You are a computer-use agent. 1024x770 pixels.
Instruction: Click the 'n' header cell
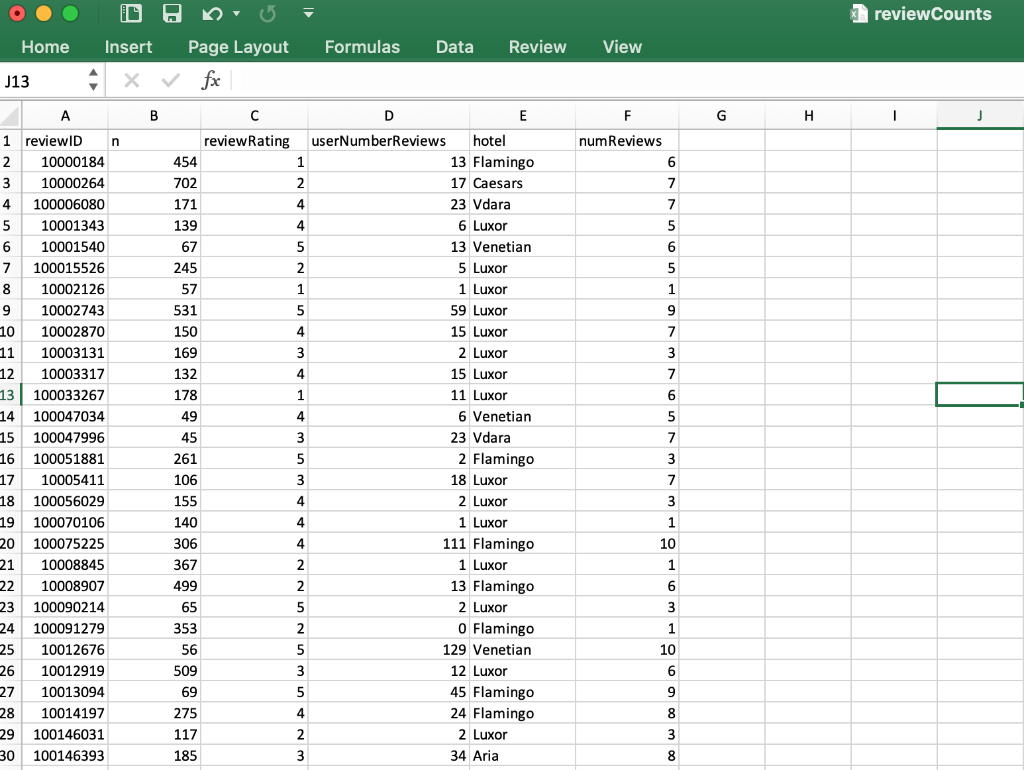pos(154,141)
